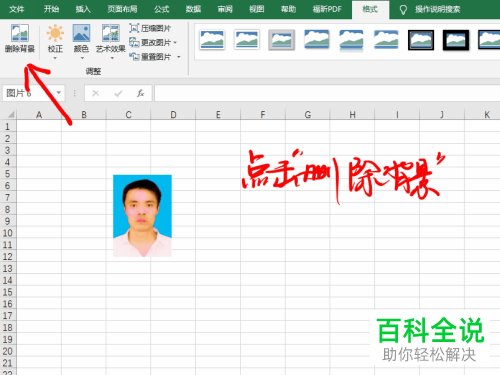500x375 pixels.
Task: Select column A header
Action: 39,115
